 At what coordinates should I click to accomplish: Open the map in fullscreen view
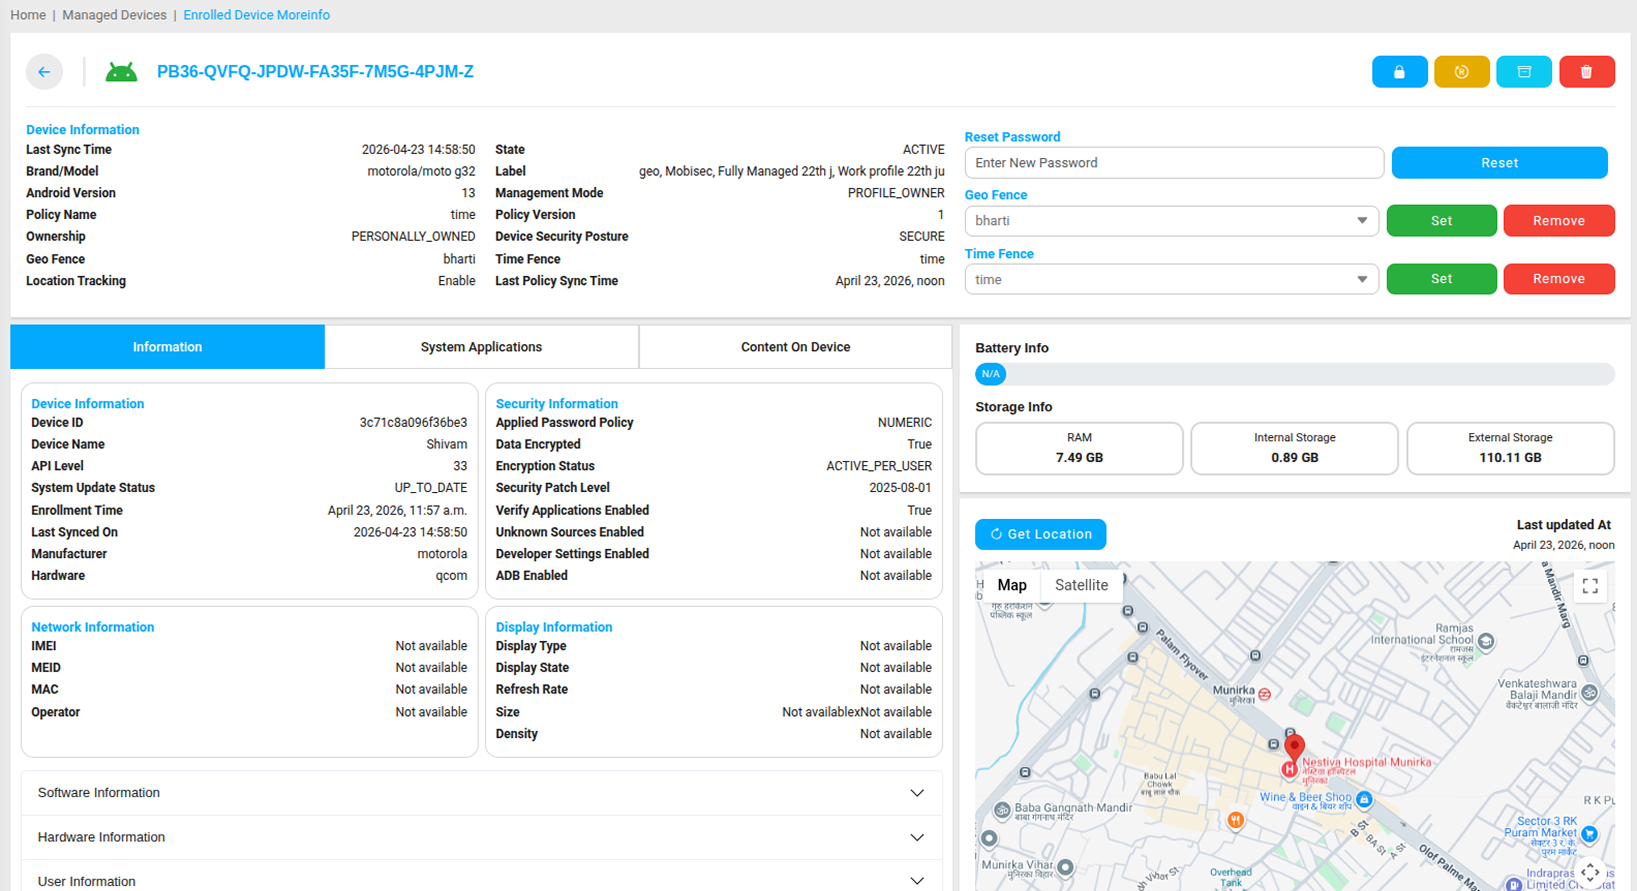tap(1590, 586)
